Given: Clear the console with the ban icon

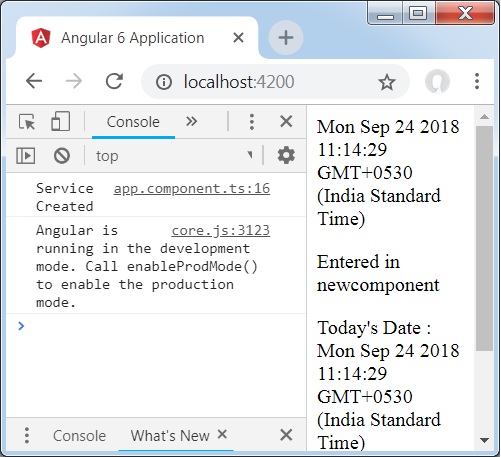Looking at the screenshot, I should click(62, 156).
